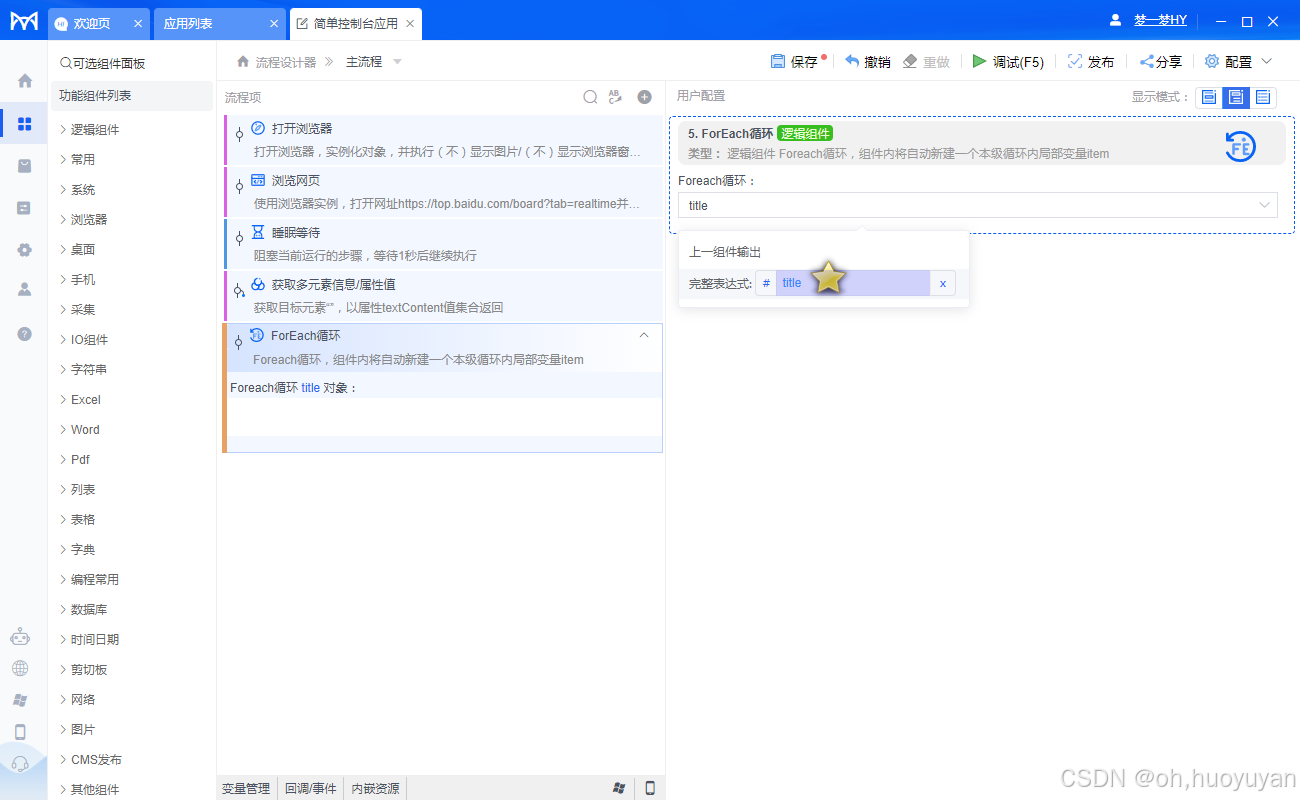Click the Windows icon in bottom bar
This screenshot has height=800, width=1300.
coord(619,788)
